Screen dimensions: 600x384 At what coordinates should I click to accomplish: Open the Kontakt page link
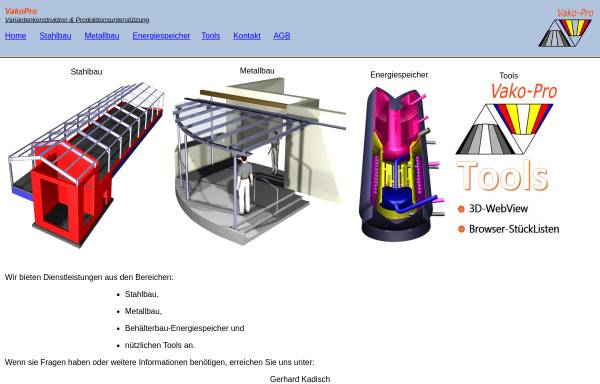tap(247, 36)
